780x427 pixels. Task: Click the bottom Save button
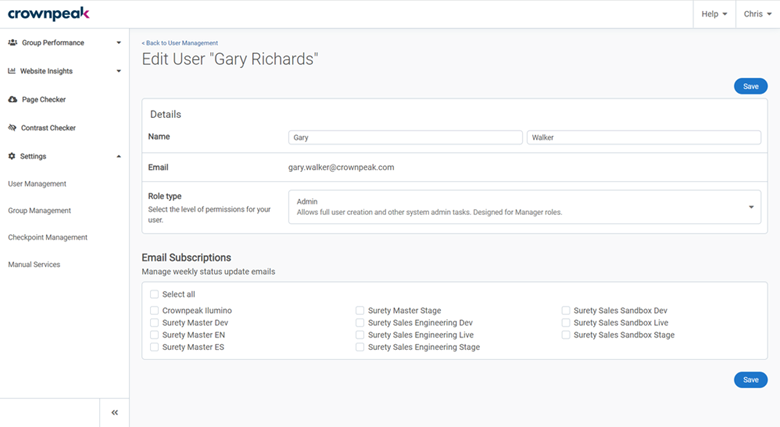click(751, 380)
